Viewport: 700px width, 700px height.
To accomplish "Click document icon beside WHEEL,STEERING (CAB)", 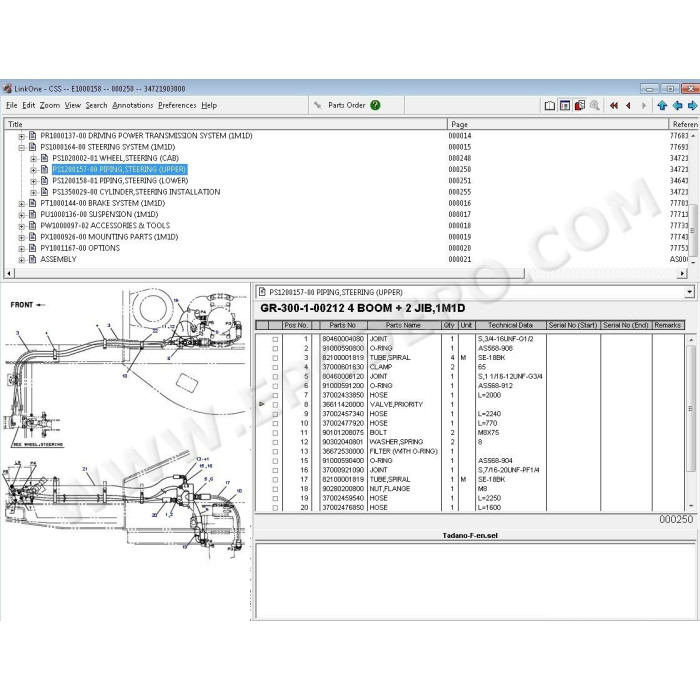I will pyautogui.click(x=44, y=158).
